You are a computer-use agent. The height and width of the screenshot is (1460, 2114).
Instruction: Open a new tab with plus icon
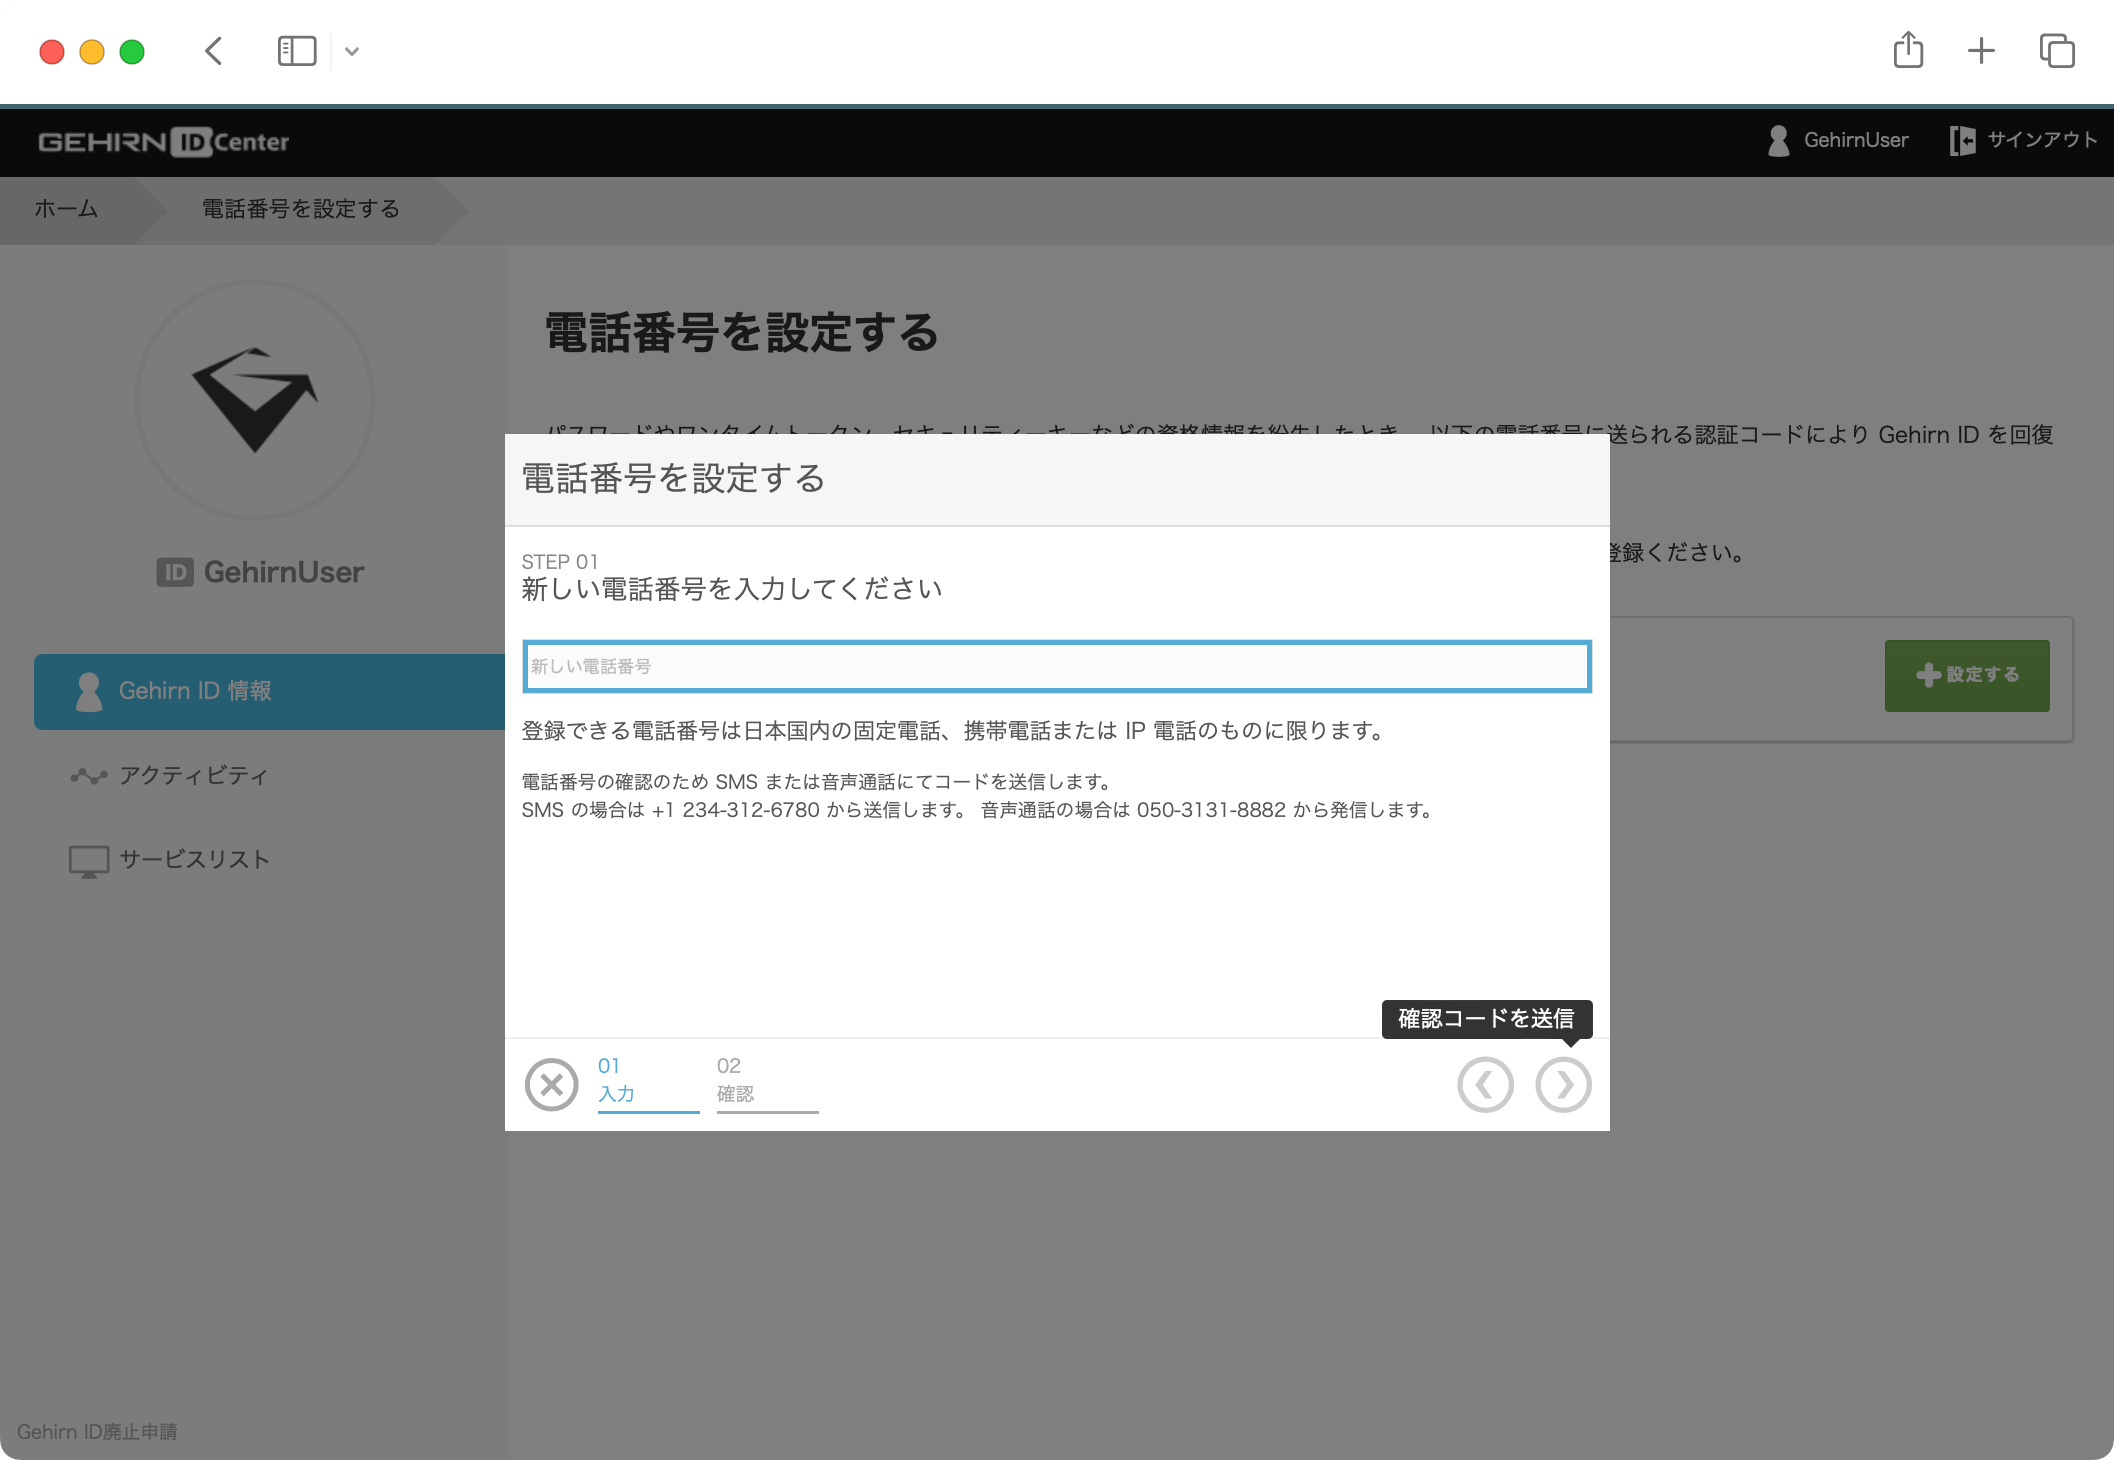click(1981, 51)
